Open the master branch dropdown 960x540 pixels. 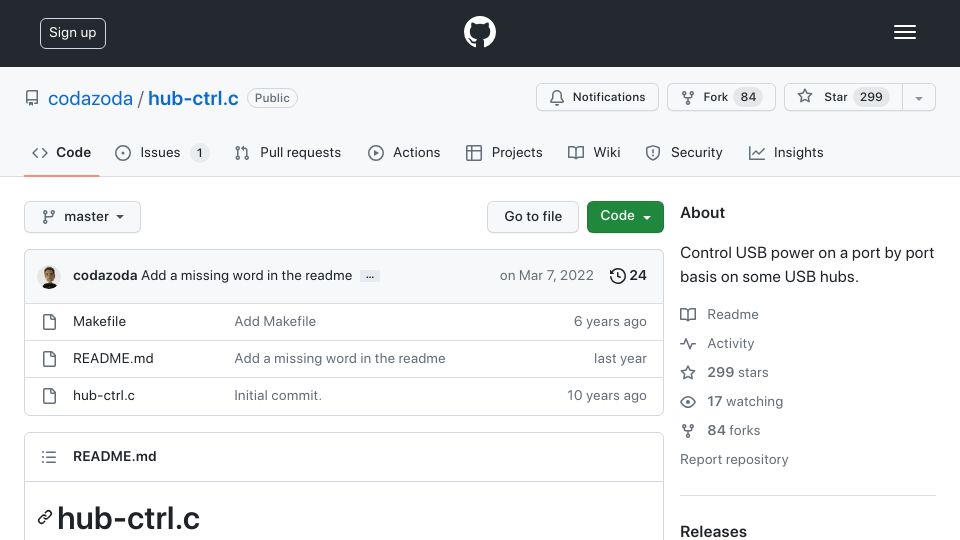click(x=83, y=217)
